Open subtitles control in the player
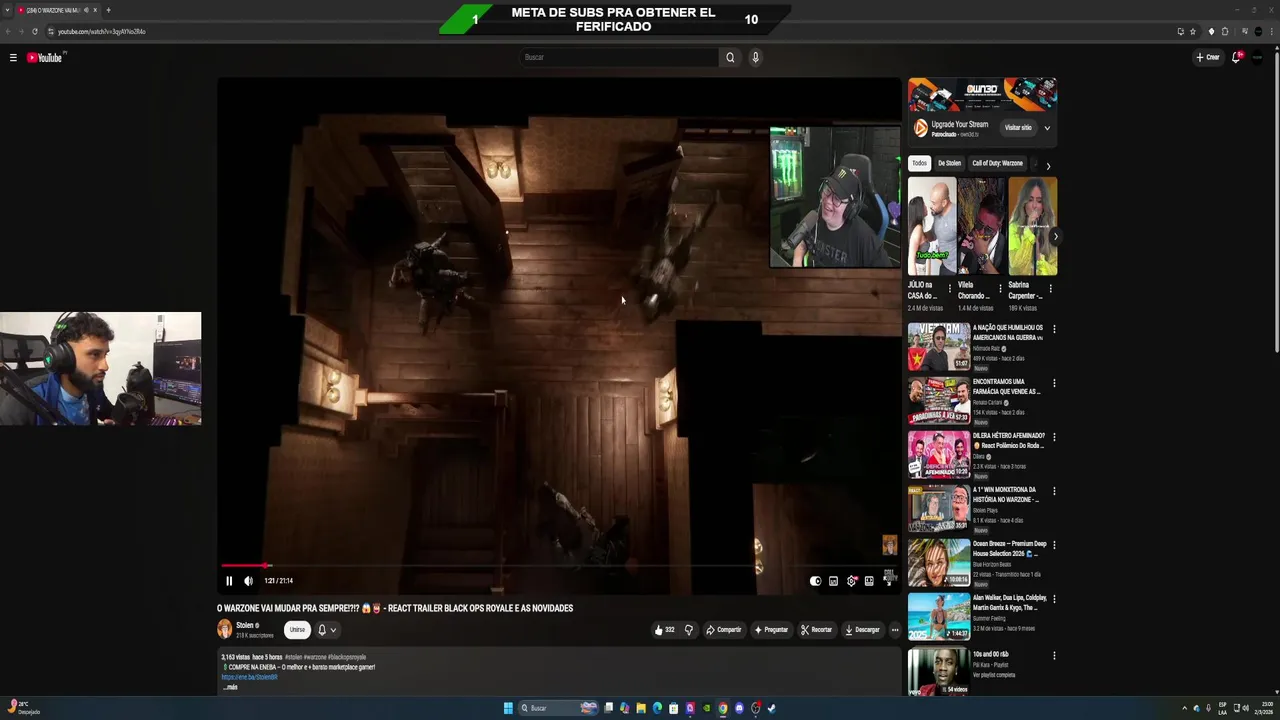 [x=833, y=581]
